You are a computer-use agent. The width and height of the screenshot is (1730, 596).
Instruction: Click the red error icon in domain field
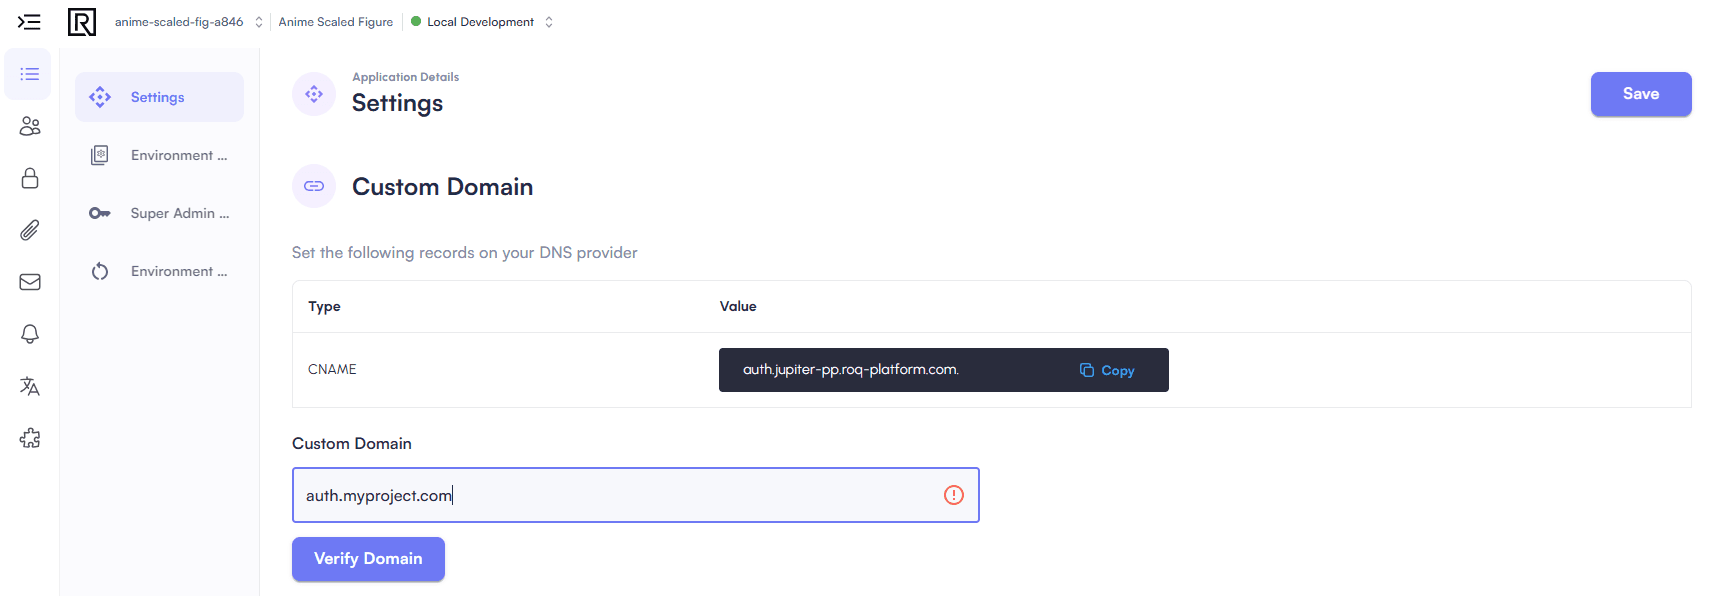point(954,495)
